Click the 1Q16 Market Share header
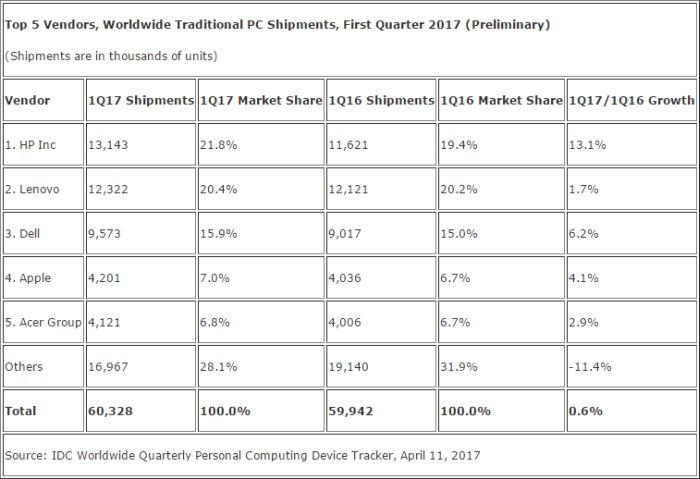Viewport: 700px width, 479px height. (x=501, y=100)
